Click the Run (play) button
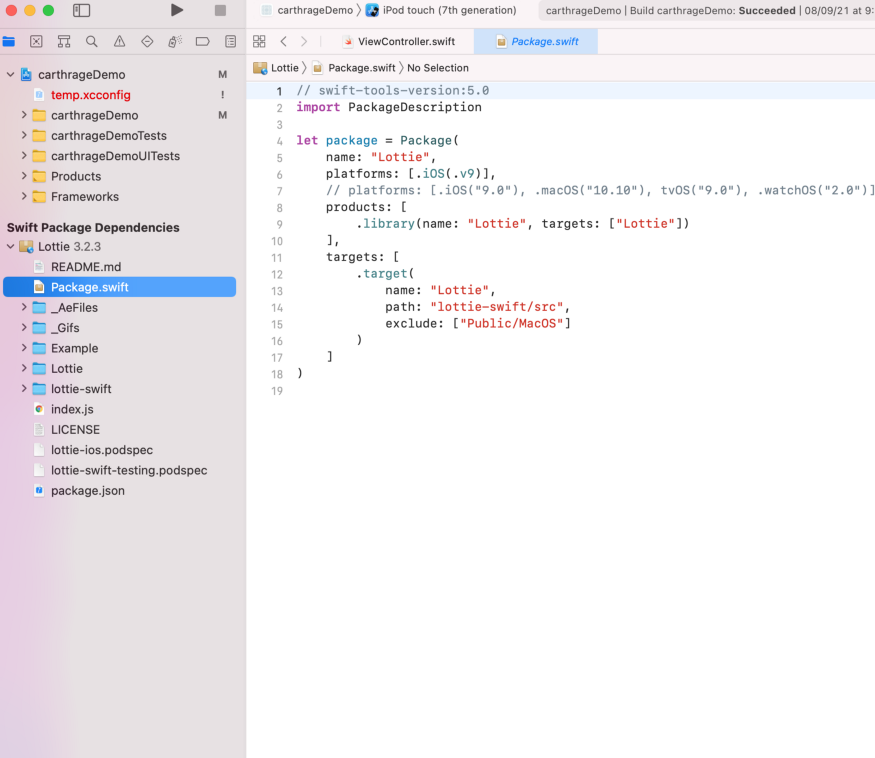Image resolution: width=875 pixels, height=758 pixels. (x=177, y=10)
